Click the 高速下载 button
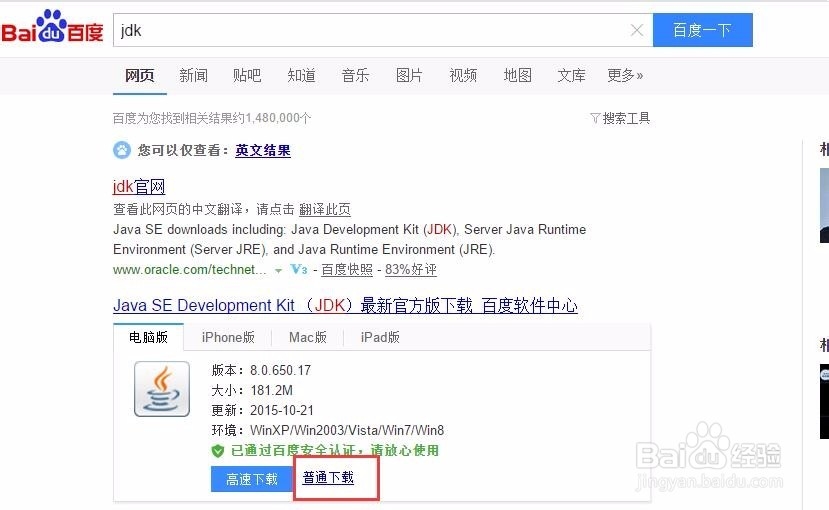The width and height of the screenshot is (829, 510). click(252, 479)
